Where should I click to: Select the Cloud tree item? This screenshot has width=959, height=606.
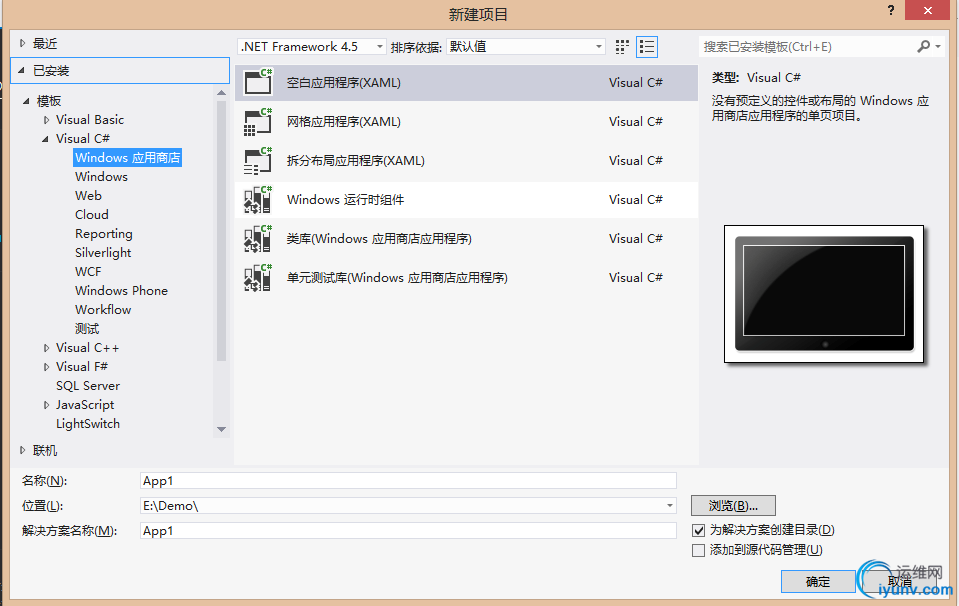tap(92, 215)
